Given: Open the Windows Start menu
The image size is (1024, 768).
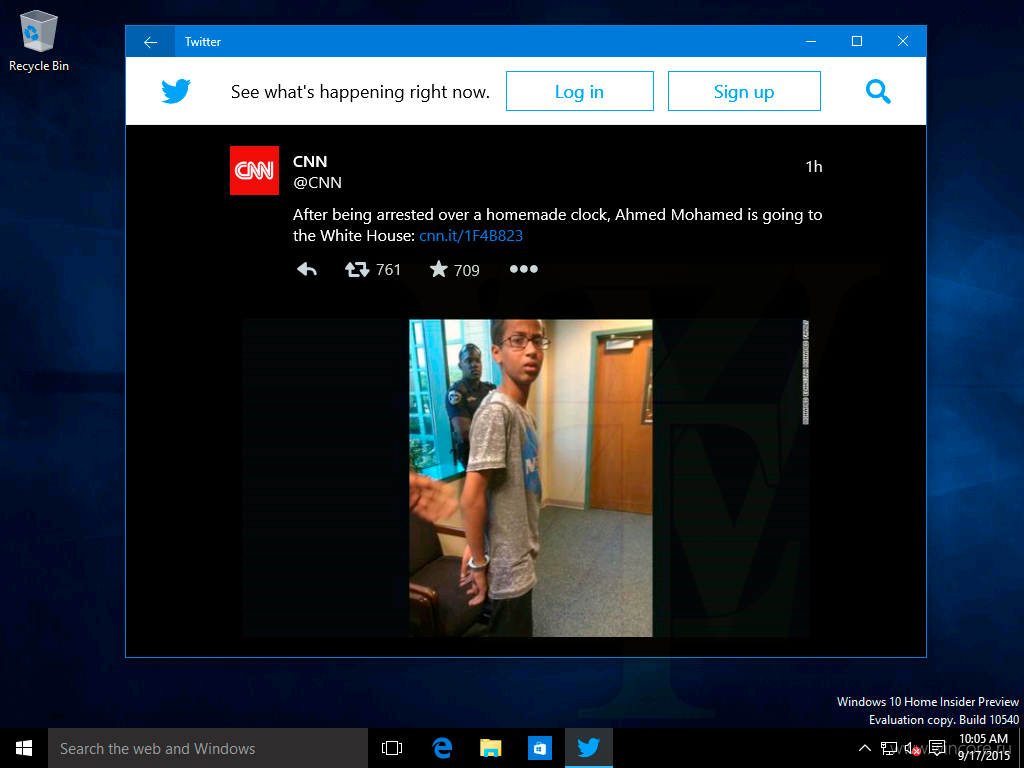Looking at the screenshot, I should [x=24, y=748].
